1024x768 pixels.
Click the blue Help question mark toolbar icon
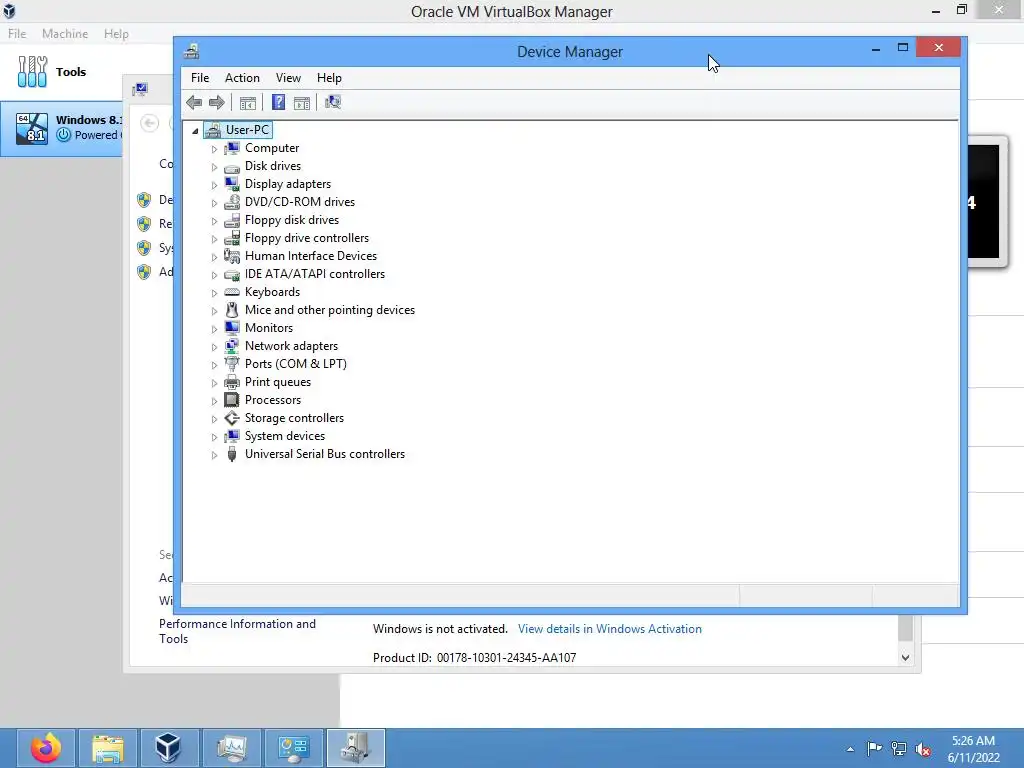[x=278, y=103]
